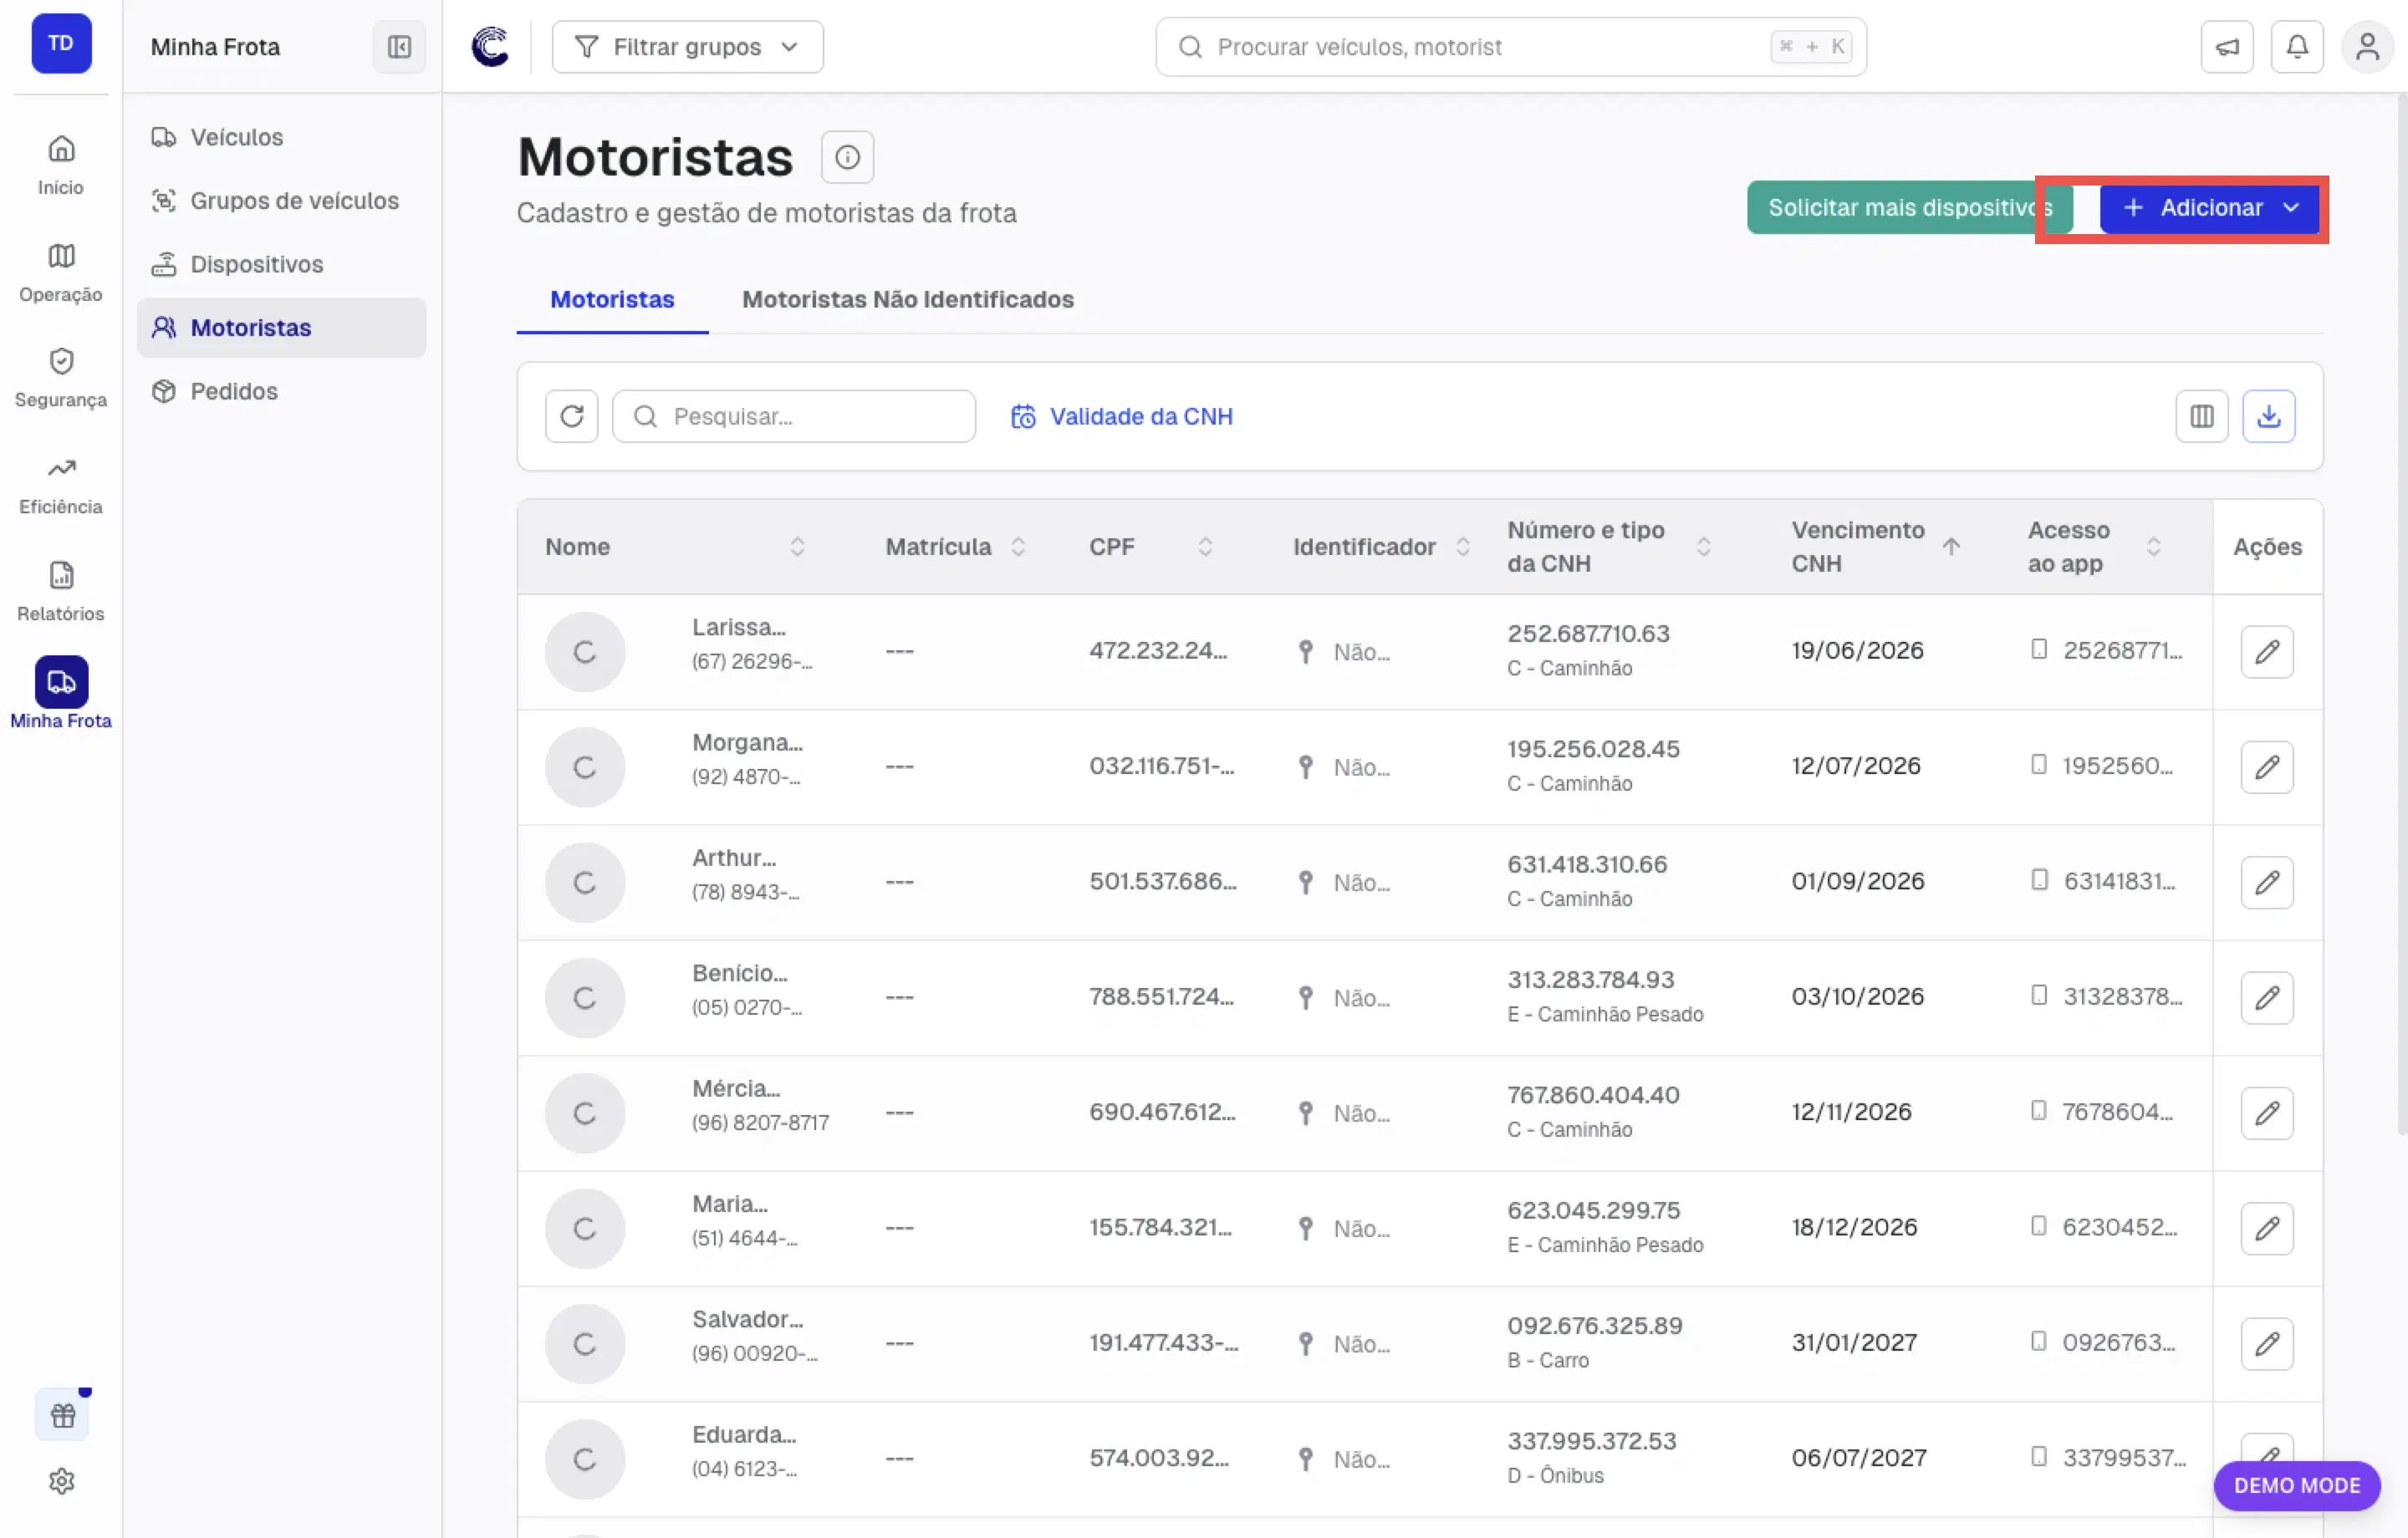Screen dimensions: 2408x1538
Task: Open Dispositivos menu item
Action: (x=281, y=264)
